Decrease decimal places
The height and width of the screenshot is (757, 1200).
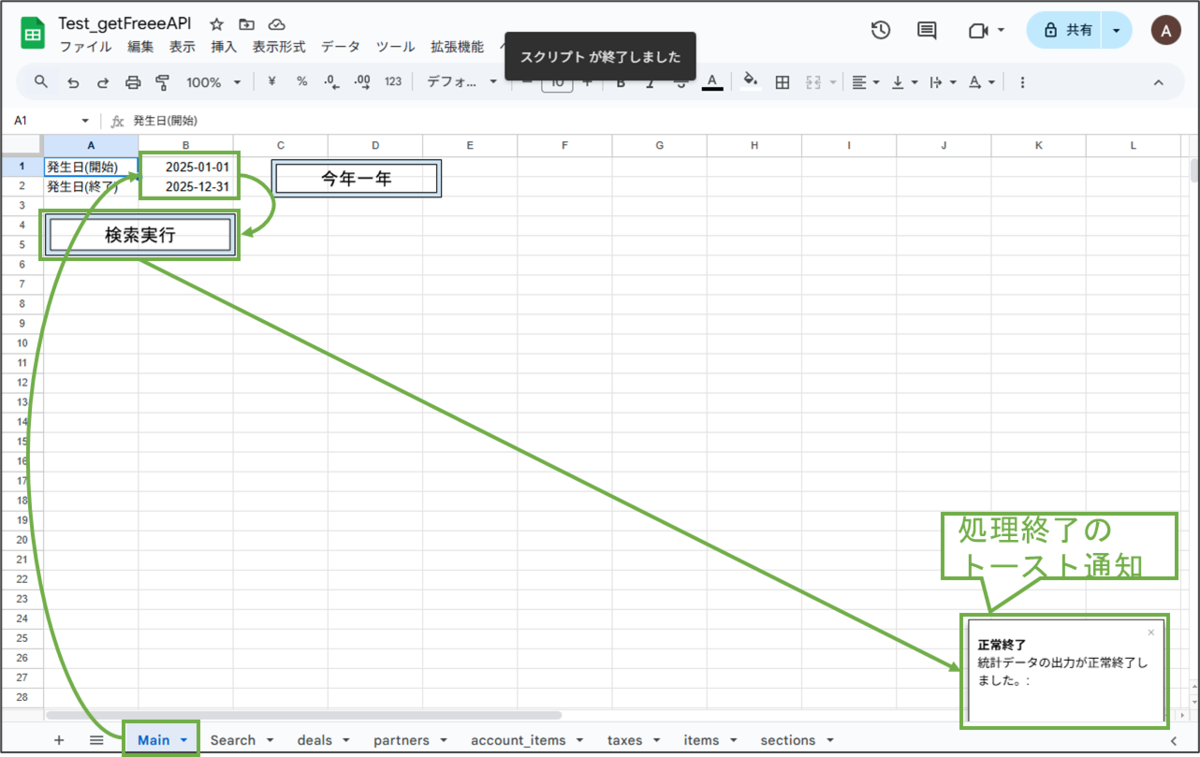(332, 82)
